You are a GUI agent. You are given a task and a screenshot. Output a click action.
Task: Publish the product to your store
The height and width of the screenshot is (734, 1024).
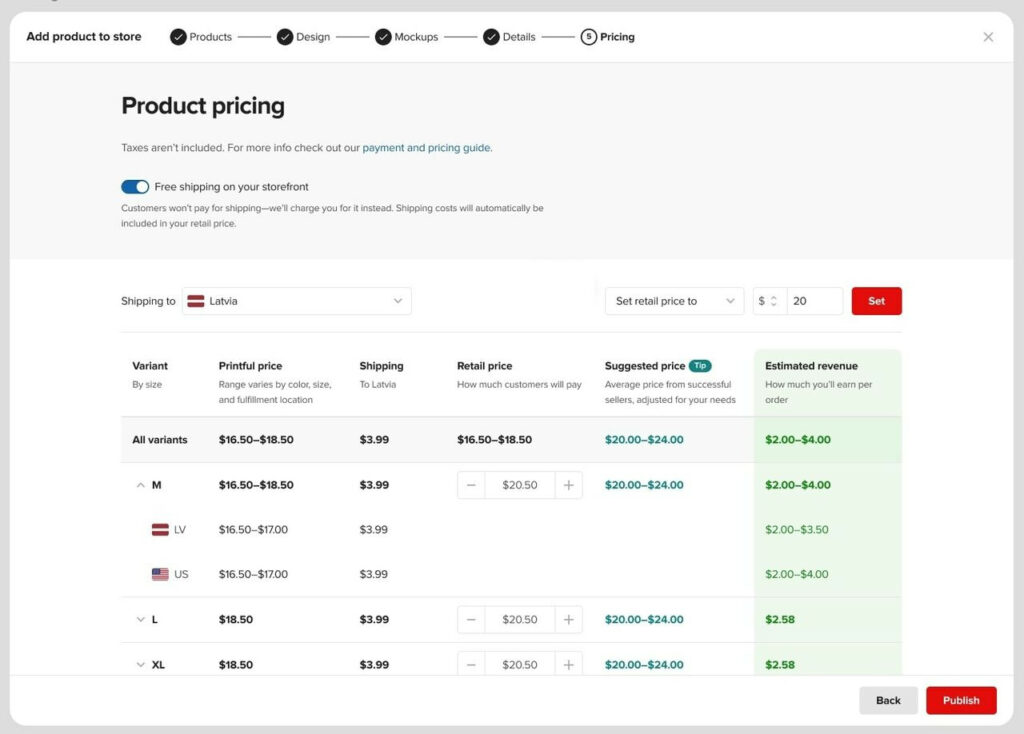(x=961, y=700)
